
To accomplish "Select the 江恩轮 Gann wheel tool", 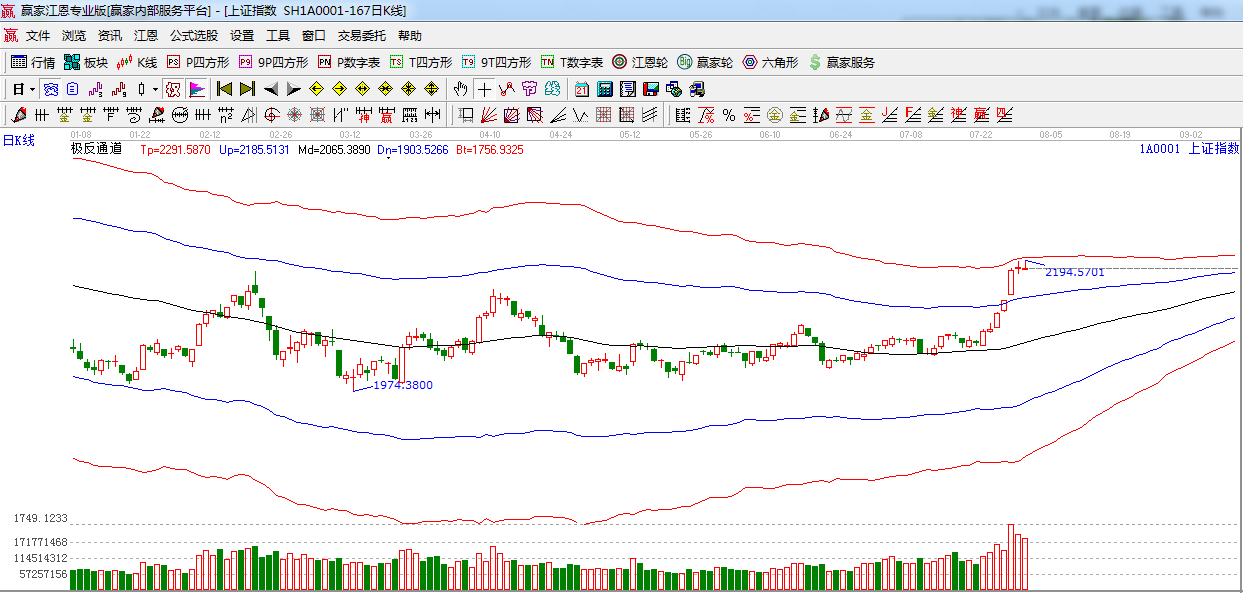I will tap(640, 62).
